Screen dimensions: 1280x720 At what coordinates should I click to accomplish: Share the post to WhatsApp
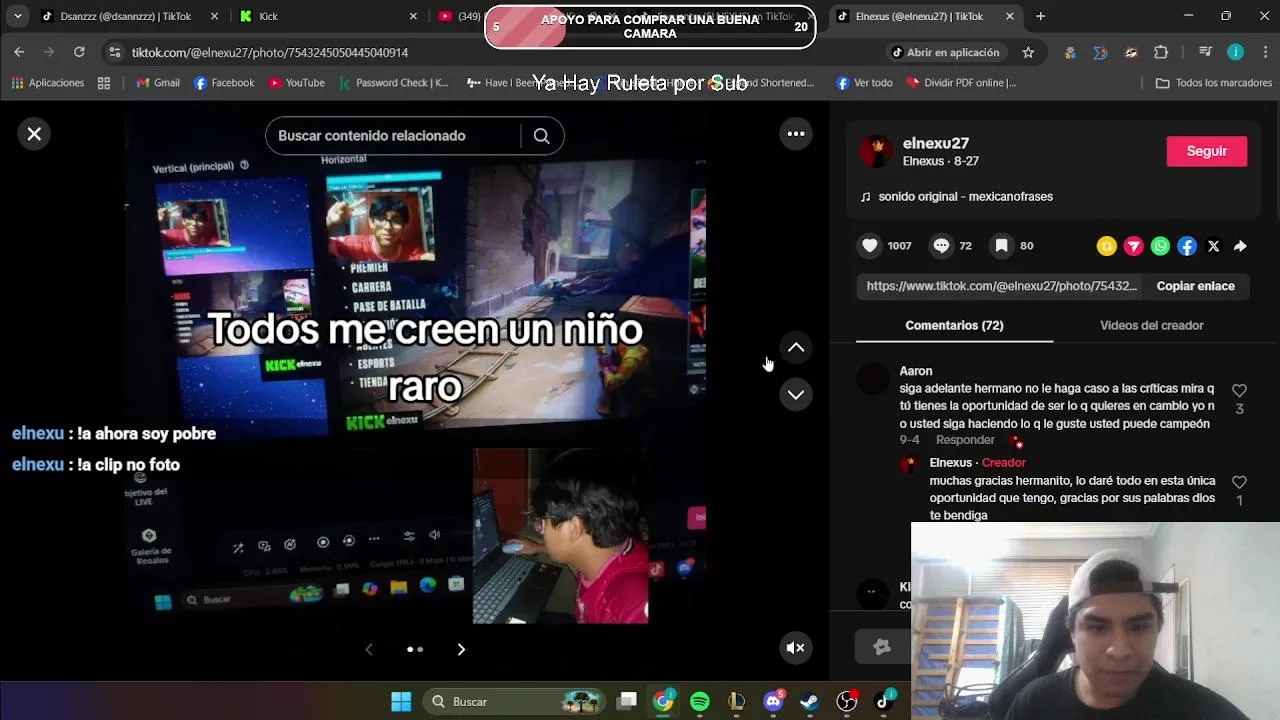(x=1160, y=246)
